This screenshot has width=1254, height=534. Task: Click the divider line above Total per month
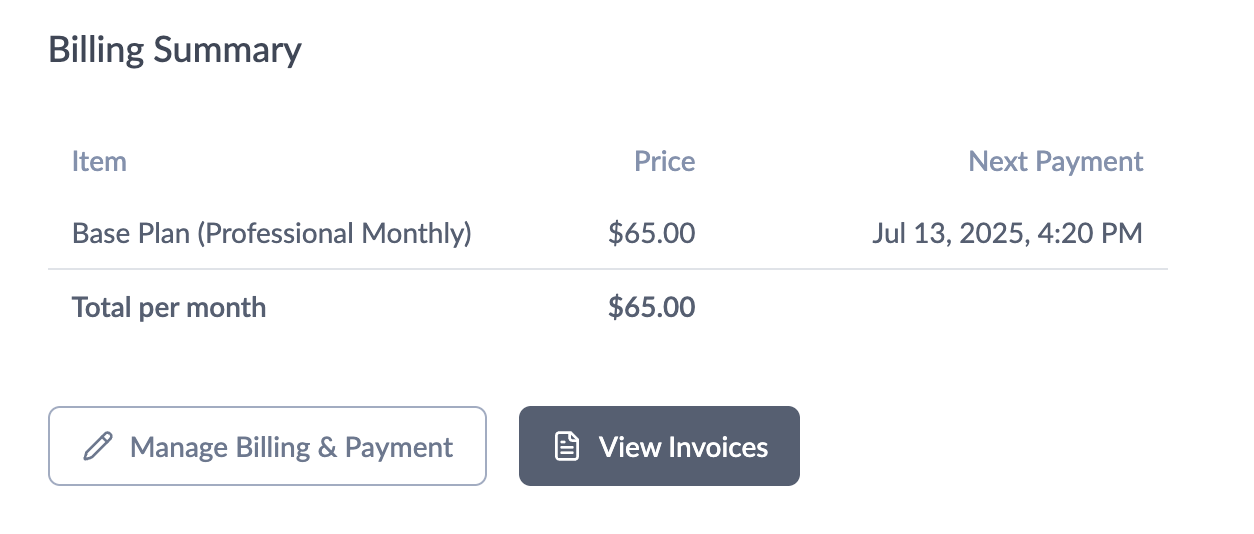608,269
